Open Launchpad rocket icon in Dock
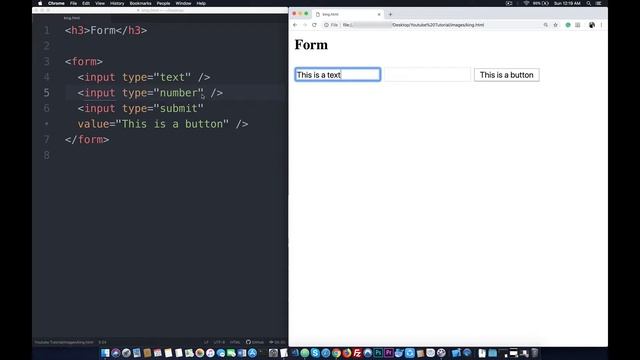Image resolution: width=640 pixels, height=360 pixels. [x=127, y=353]
